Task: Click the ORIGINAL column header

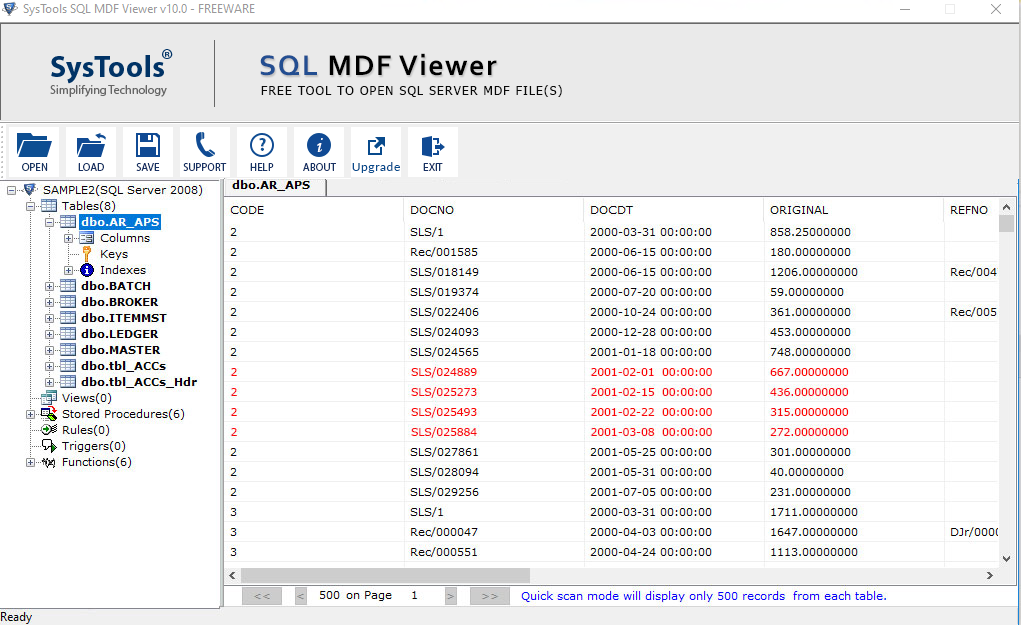Action: click(853, 210)
